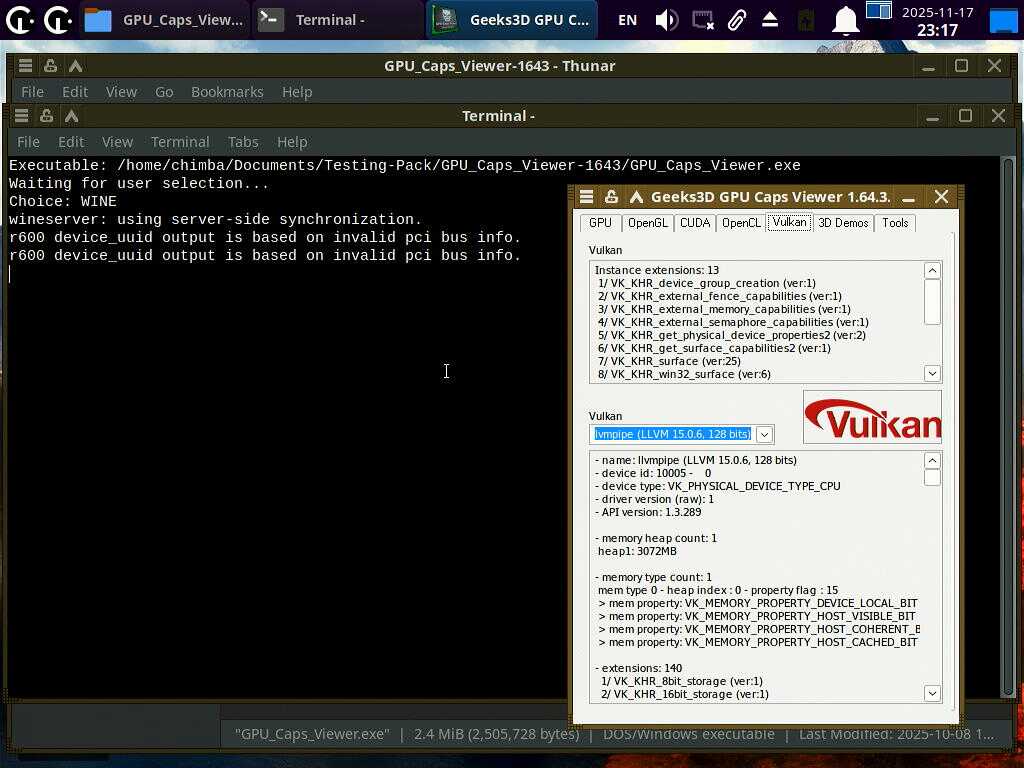The height and width of the screenshot is (768, 1024).
Task: Open Terminal Edit menu
Action: [71, 142]
